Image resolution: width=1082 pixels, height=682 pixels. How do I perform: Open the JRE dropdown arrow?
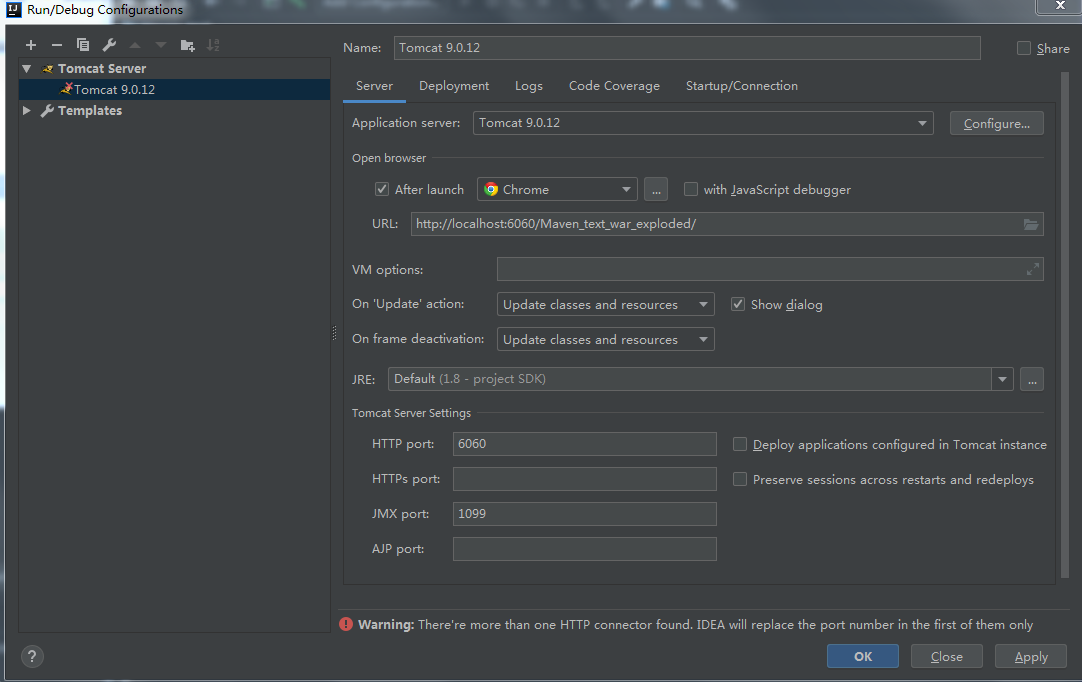point(1002,379)
